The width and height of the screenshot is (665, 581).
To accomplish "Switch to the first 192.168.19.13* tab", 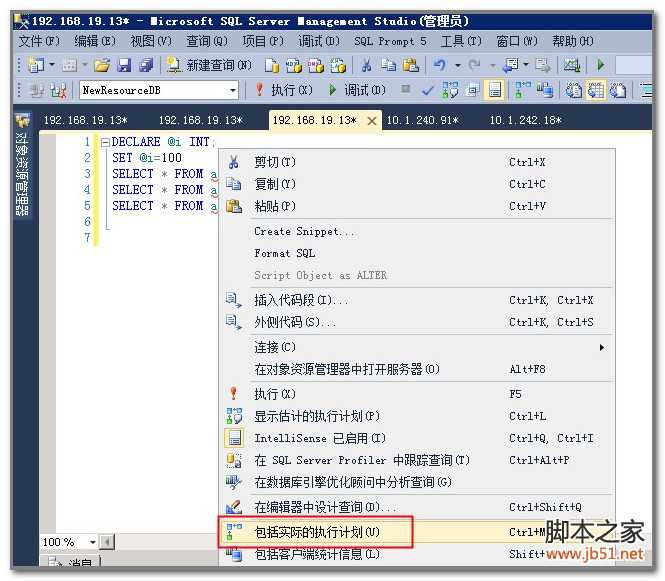I will [x=86, y=120].
